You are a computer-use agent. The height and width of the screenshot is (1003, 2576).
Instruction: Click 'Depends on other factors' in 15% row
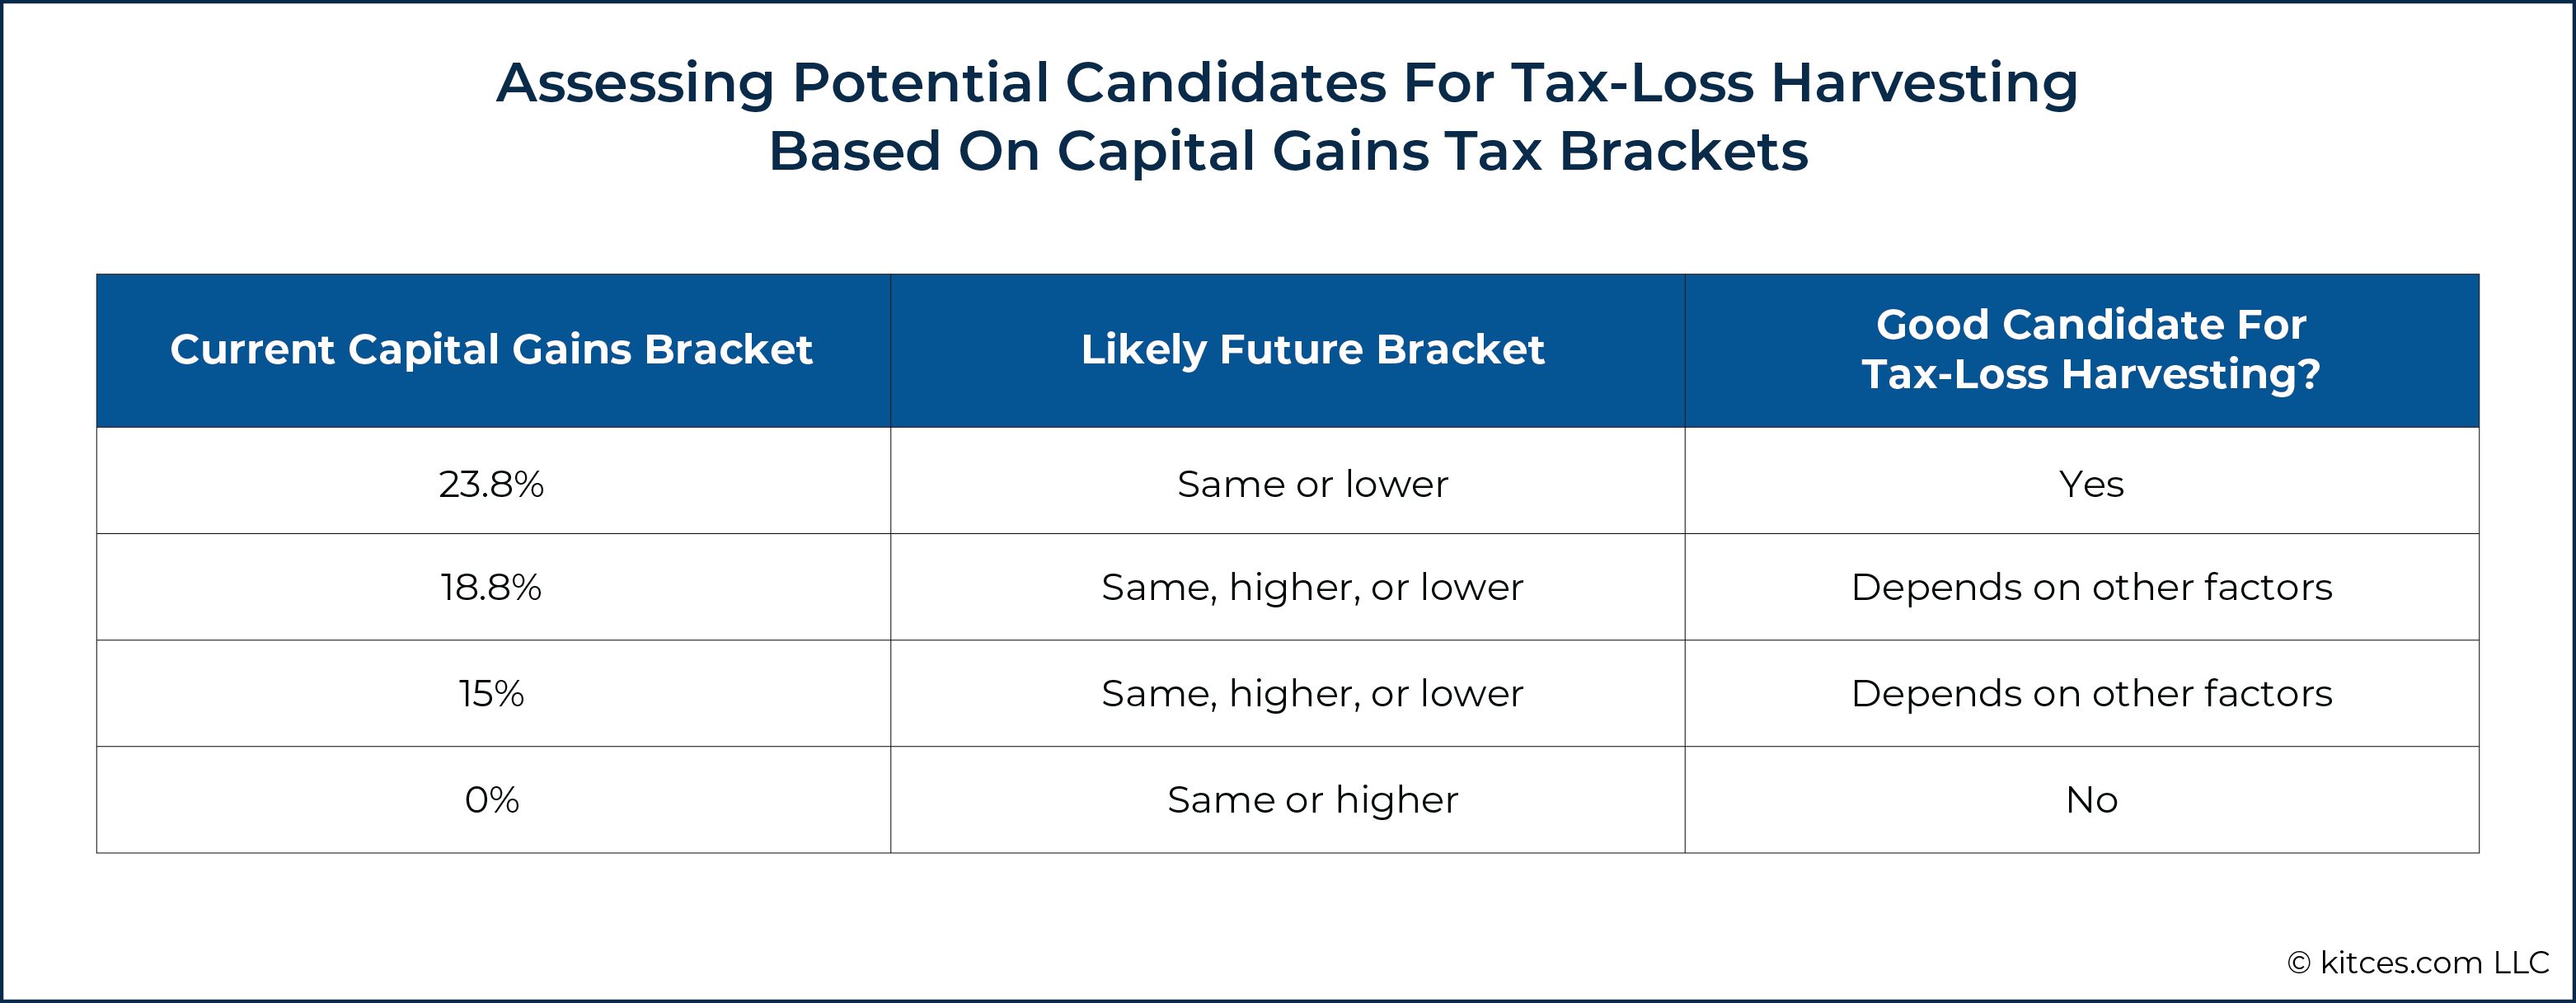point(2082,693)
